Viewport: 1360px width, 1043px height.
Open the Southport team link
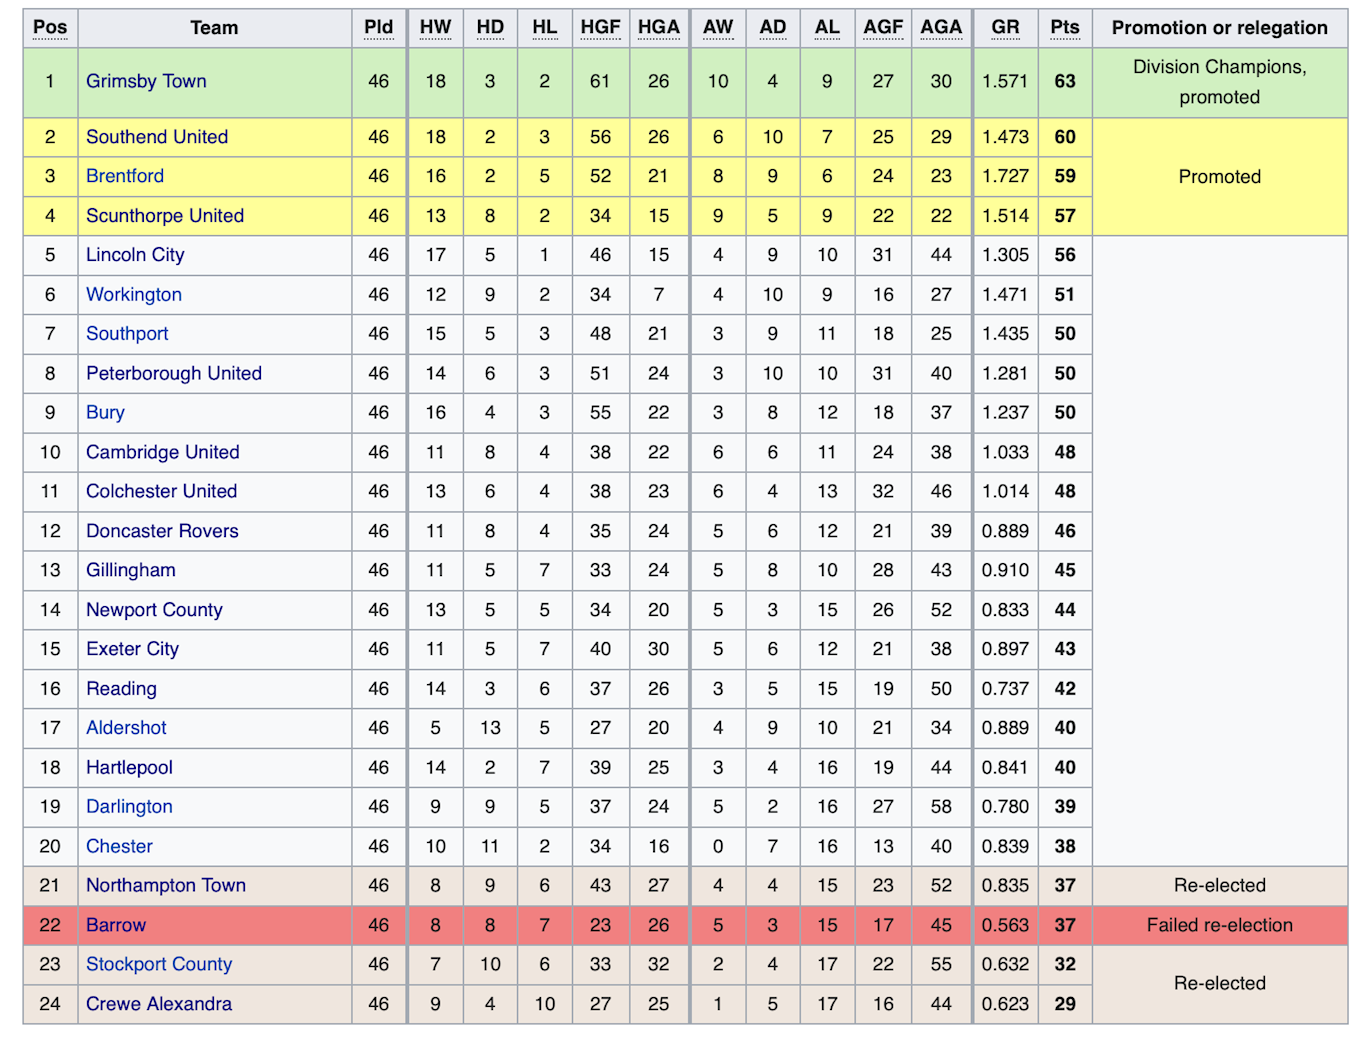coord(127,334)
